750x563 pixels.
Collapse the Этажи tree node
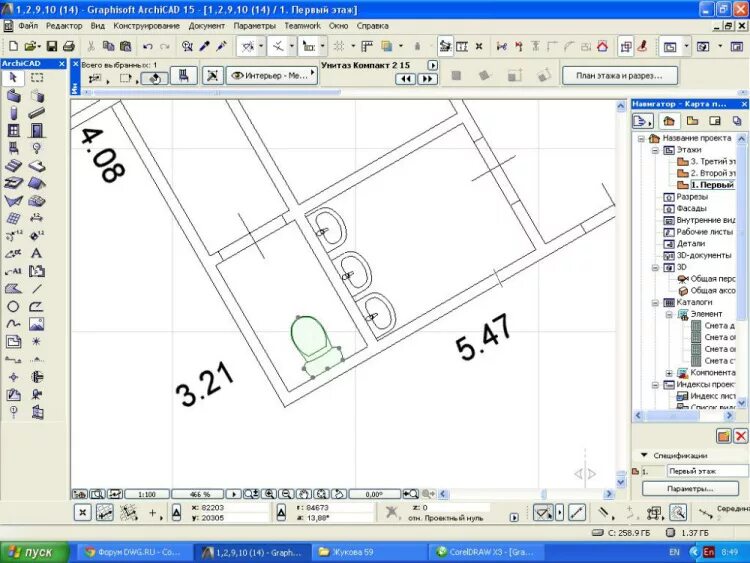pyautogui.click(x=655, y=150)
